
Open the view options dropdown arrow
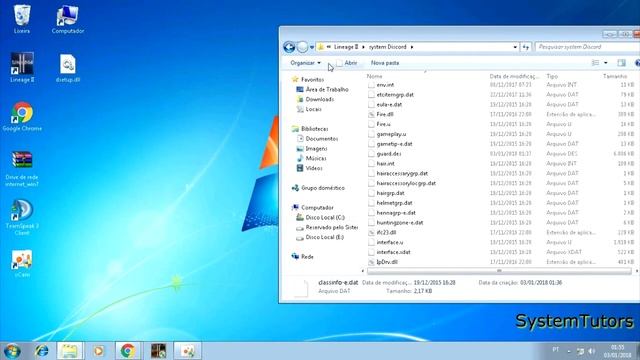tap(606, 63)
